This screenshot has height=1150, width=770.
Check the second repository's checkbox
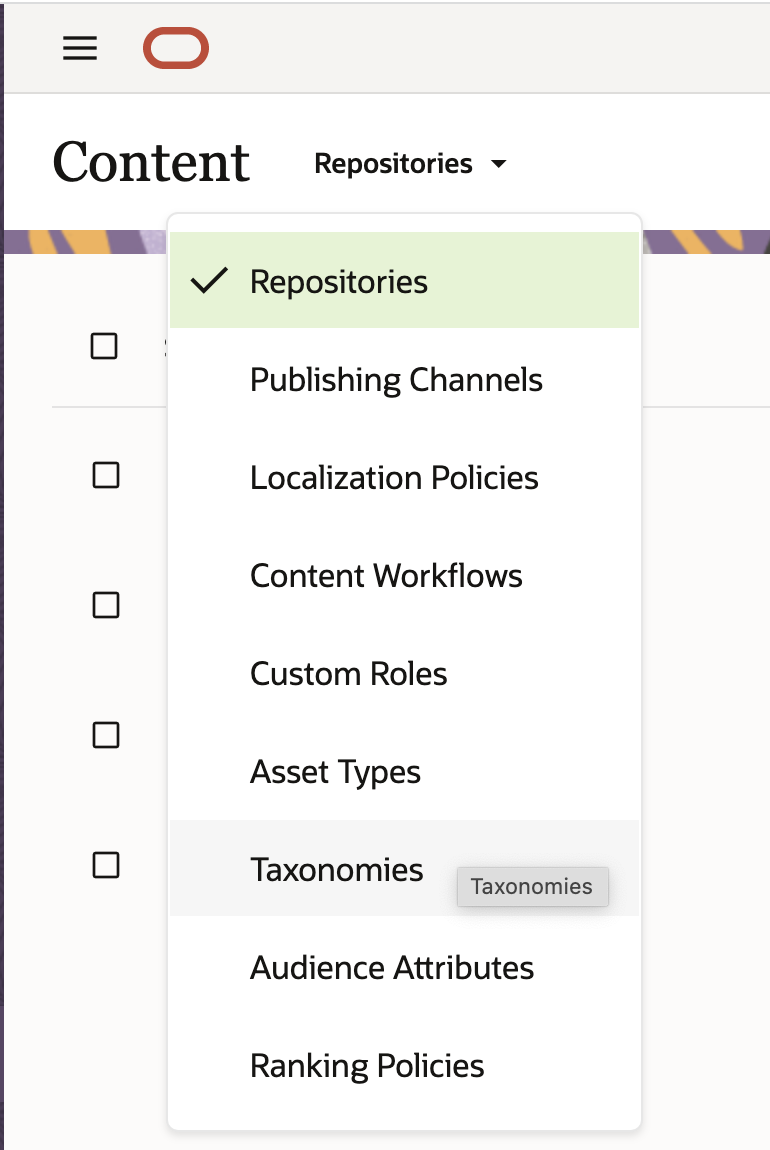(x=105, y=605)
